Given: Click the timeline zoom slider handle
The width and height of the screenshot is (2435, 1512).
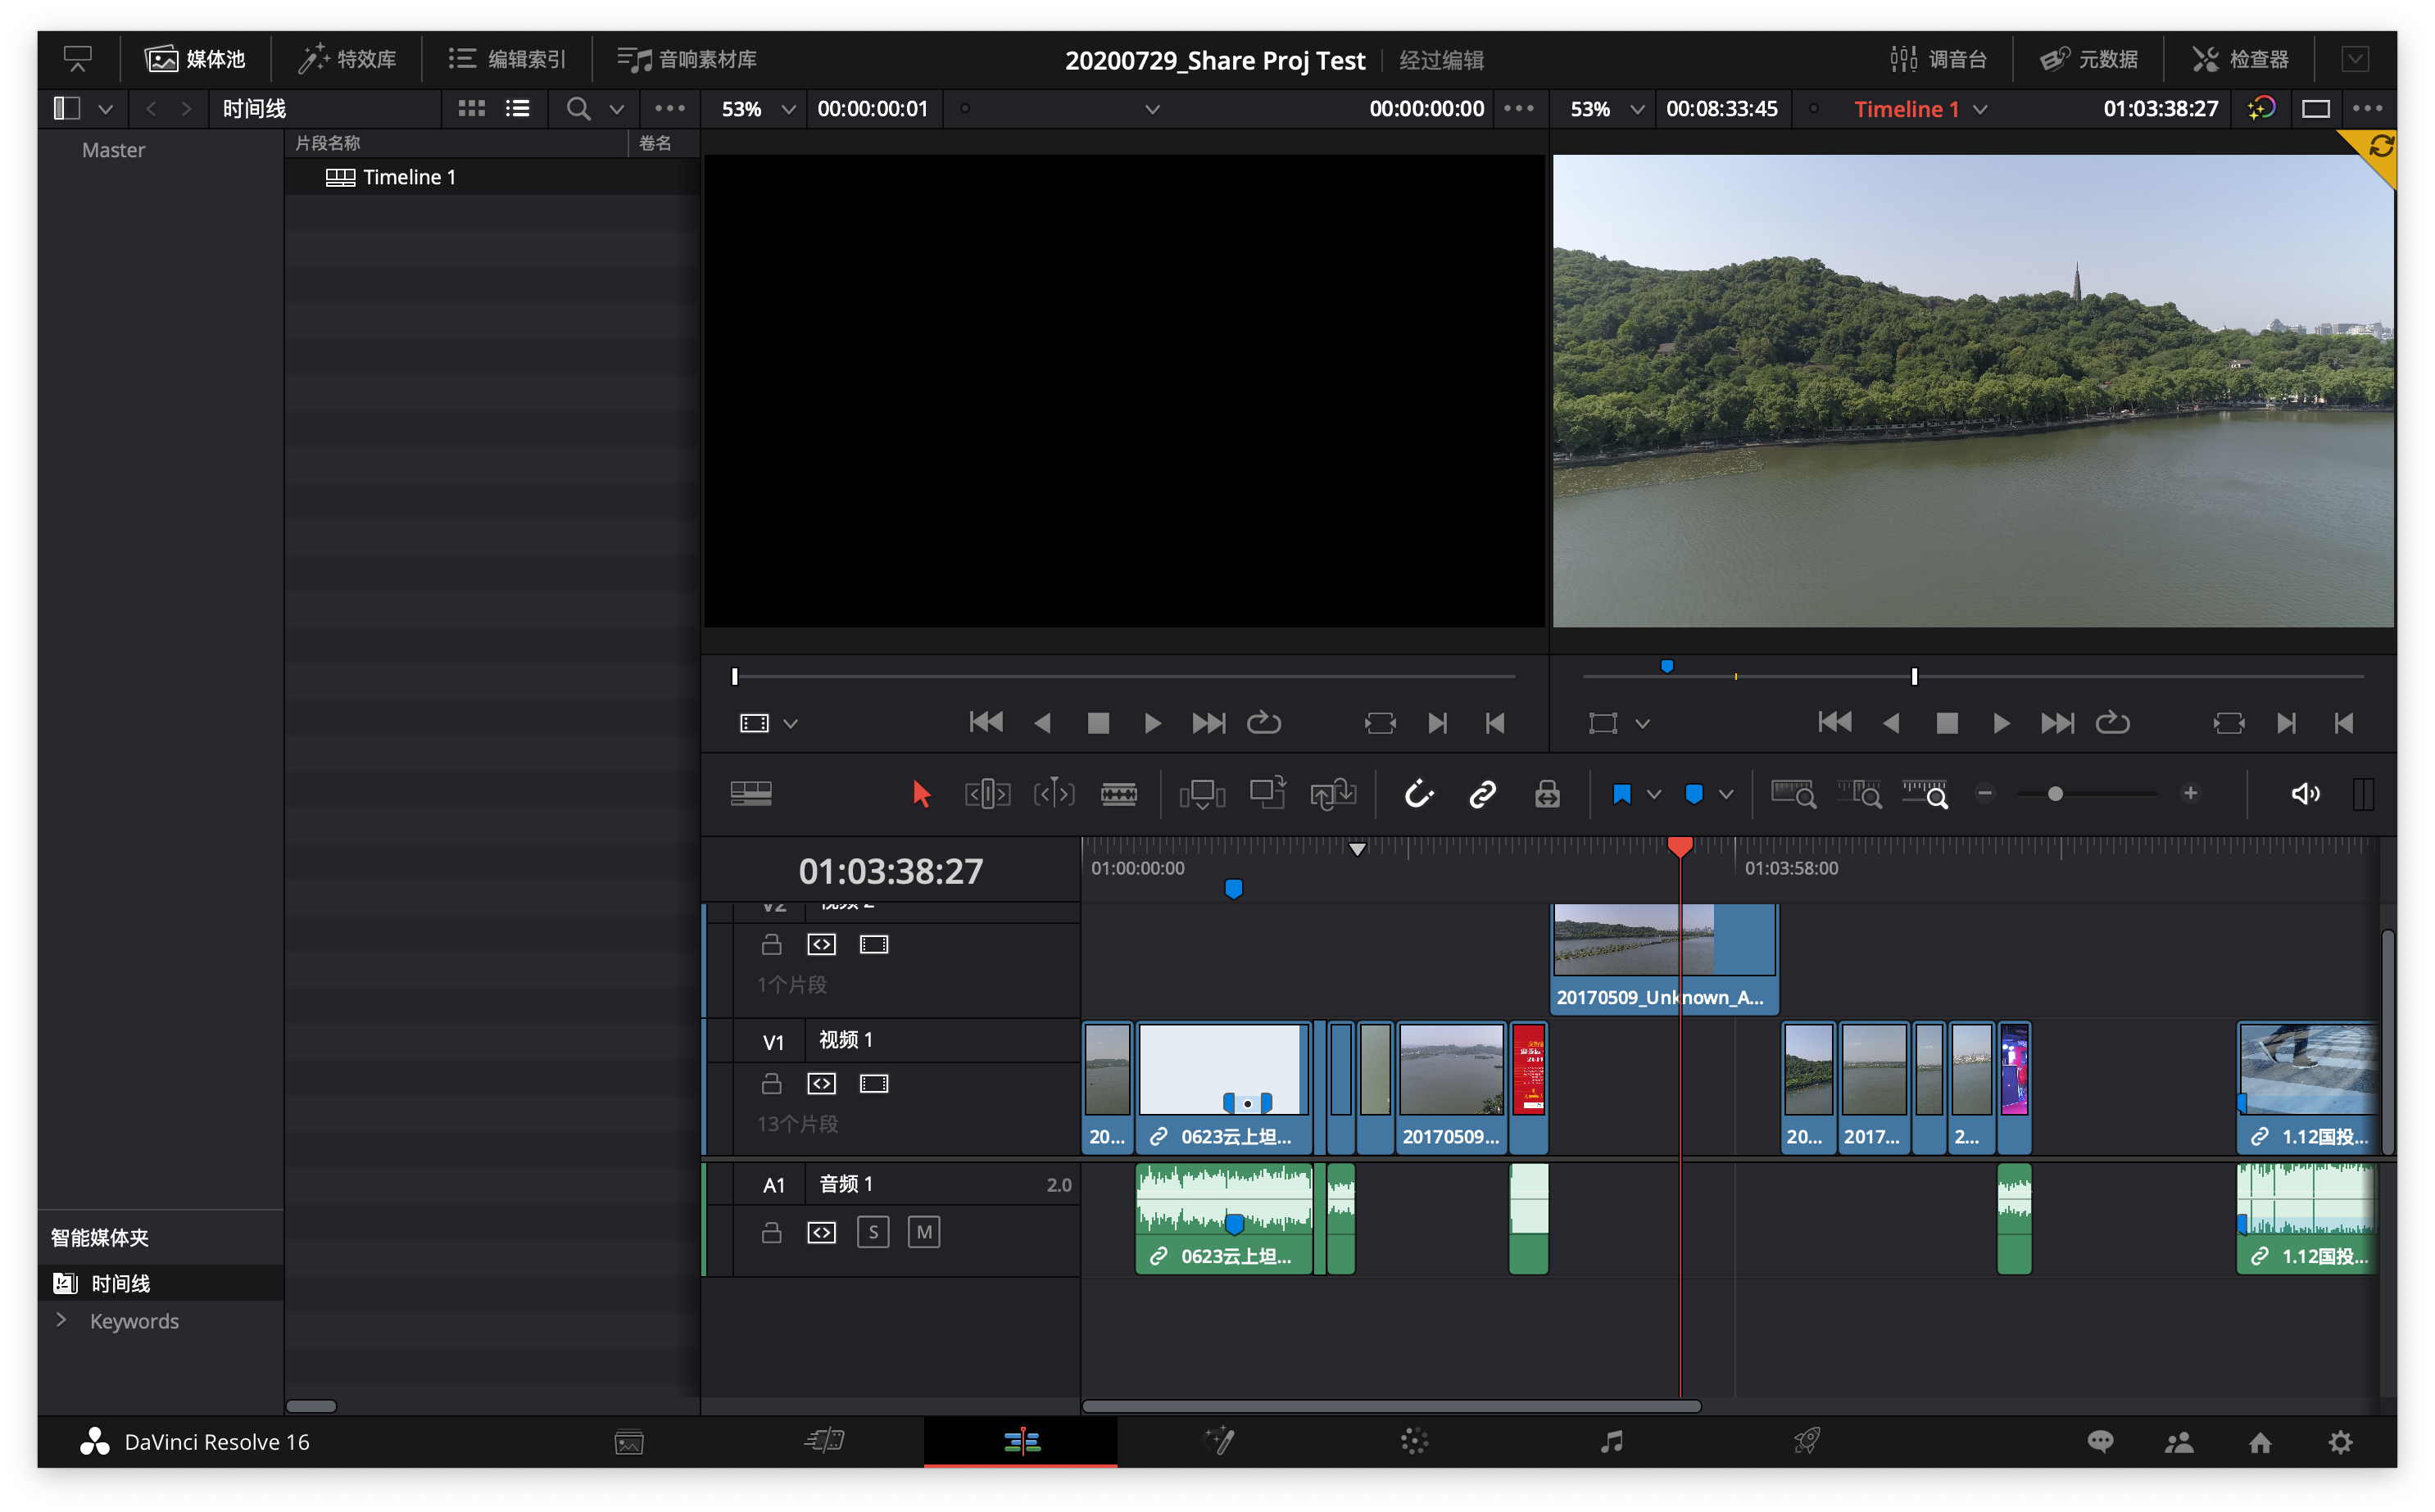Looking at the screenshot, I should click(x=2055, y=794).
